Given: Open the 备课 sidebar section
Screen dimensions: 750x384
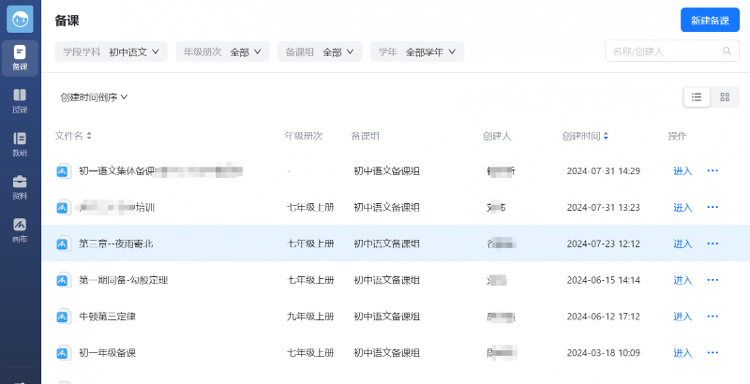Looking at the screenshot, I should point(20,58).
